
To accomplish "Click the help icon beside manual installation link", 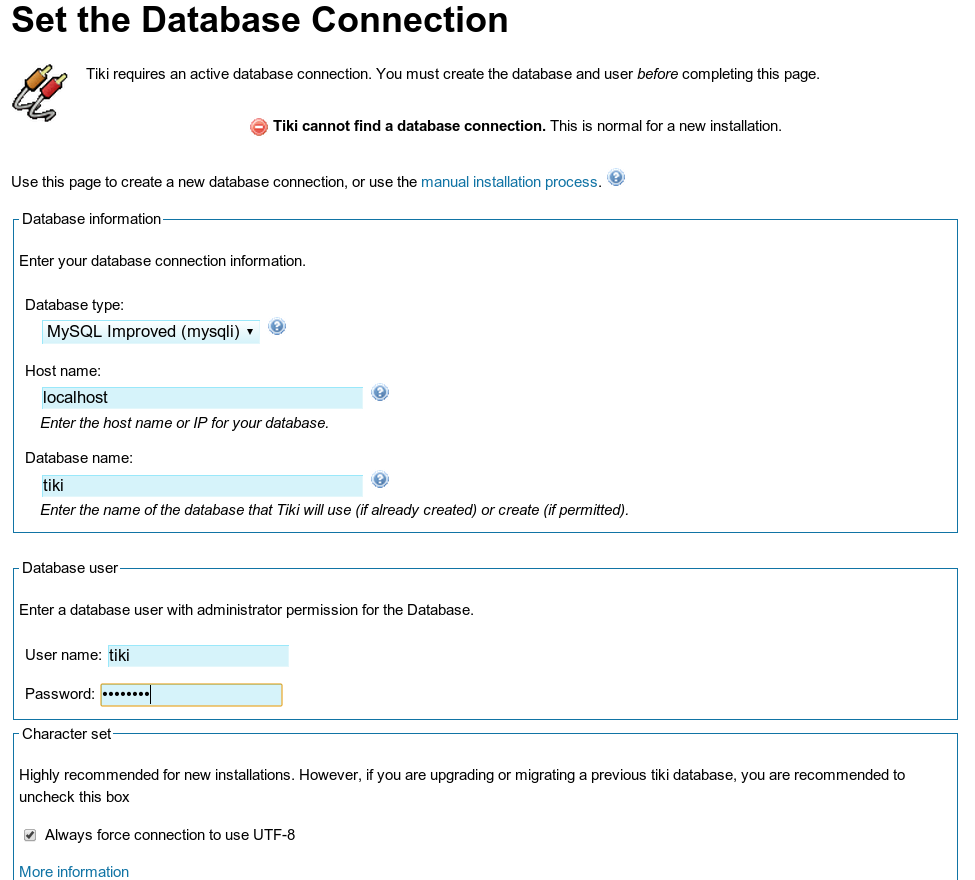I will (616, 179).
